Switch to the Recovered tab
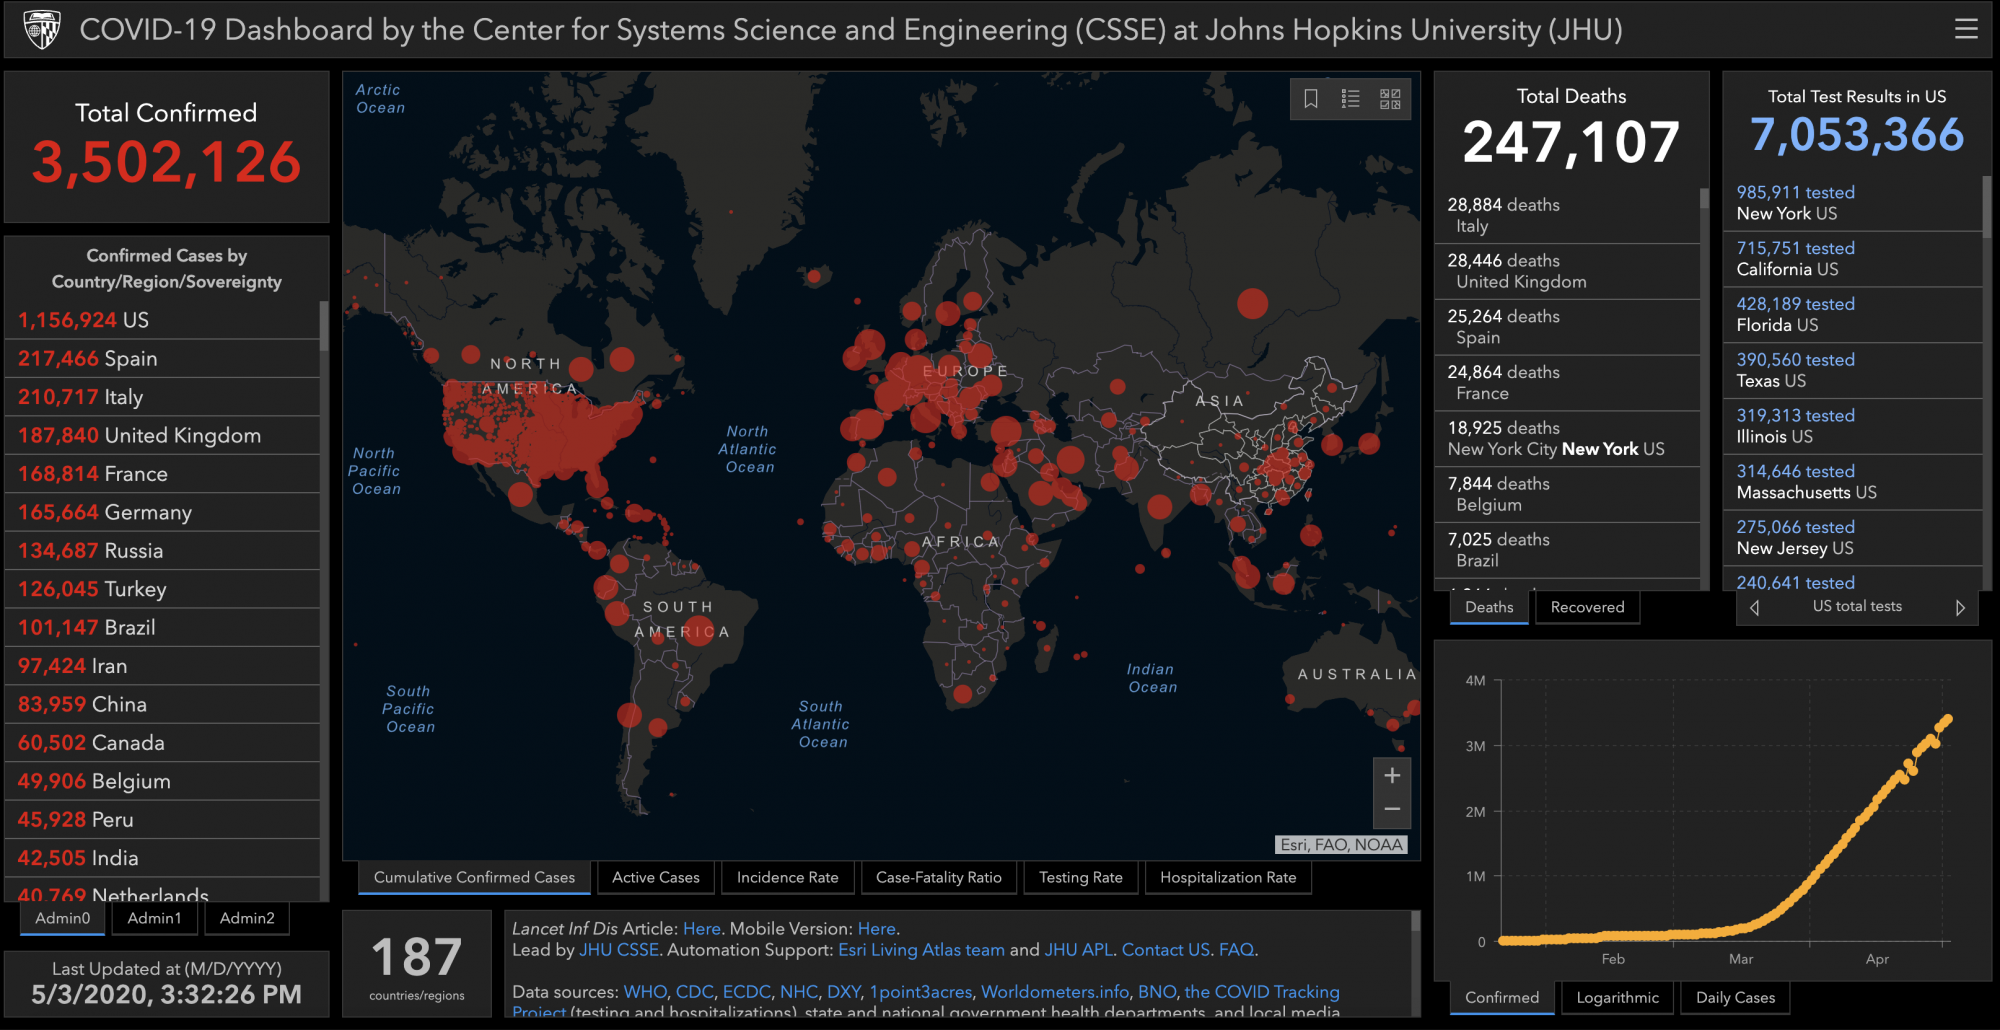The width and height of the screenshot is (2000, 1030). (x=1587, y=607)
